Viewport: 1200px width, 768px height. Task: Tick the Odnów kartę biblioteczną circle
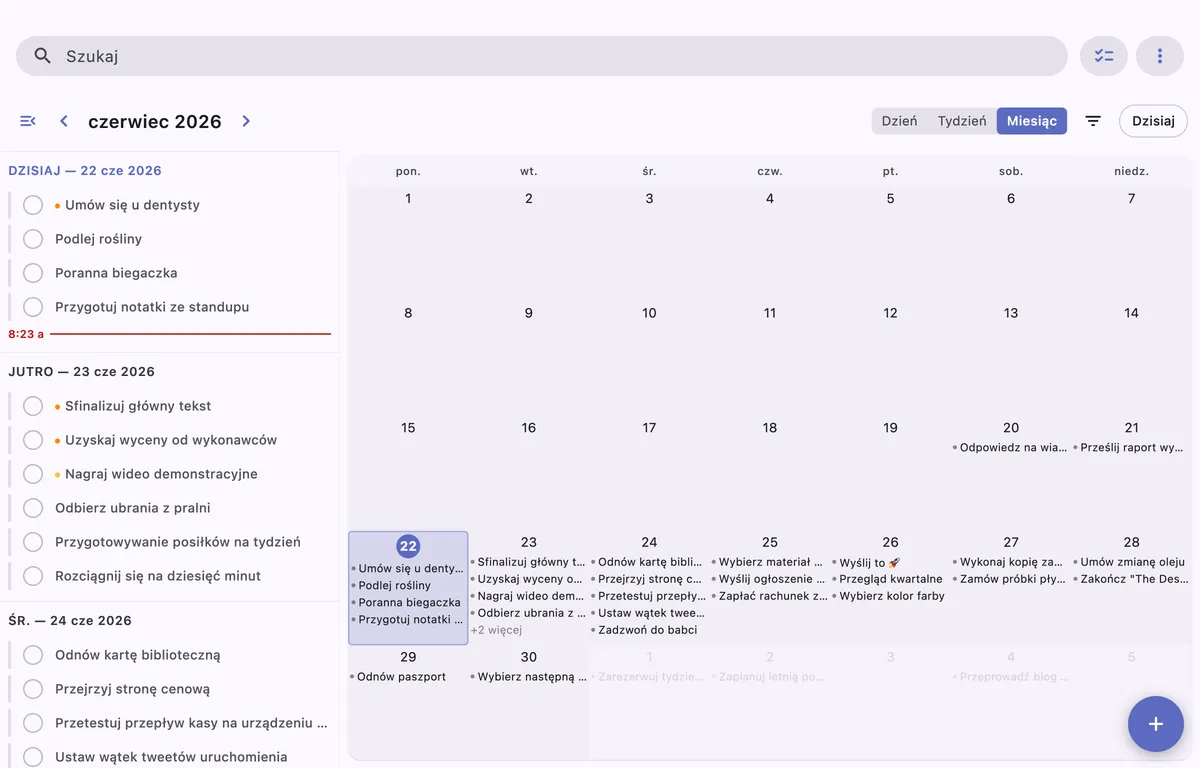click(33, 655)
